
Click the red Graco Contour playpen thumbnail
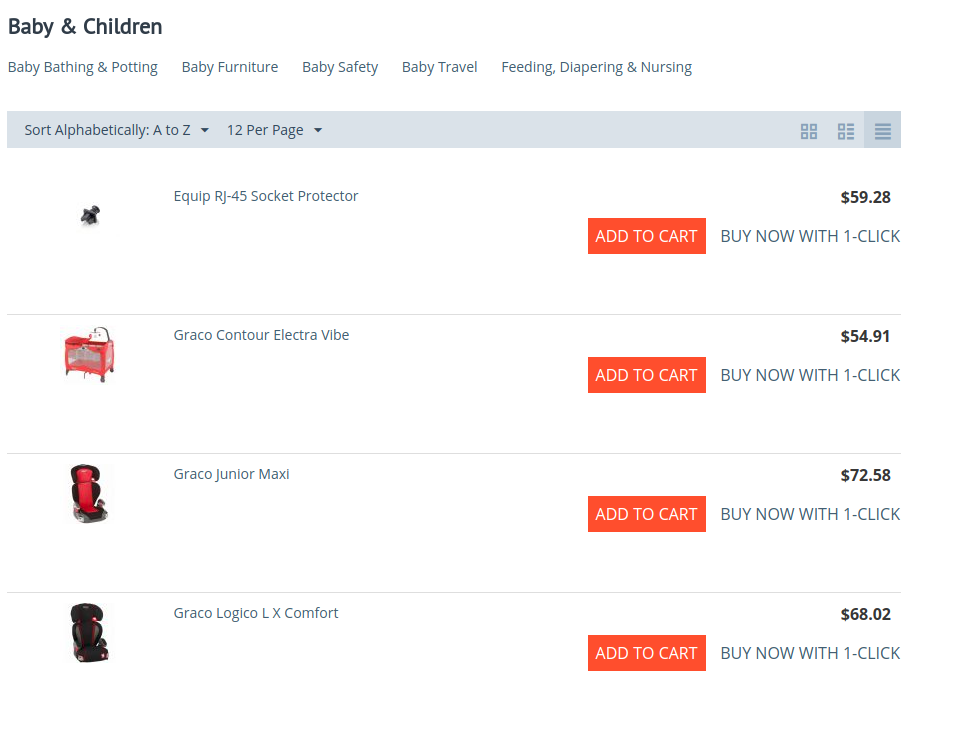90,355
